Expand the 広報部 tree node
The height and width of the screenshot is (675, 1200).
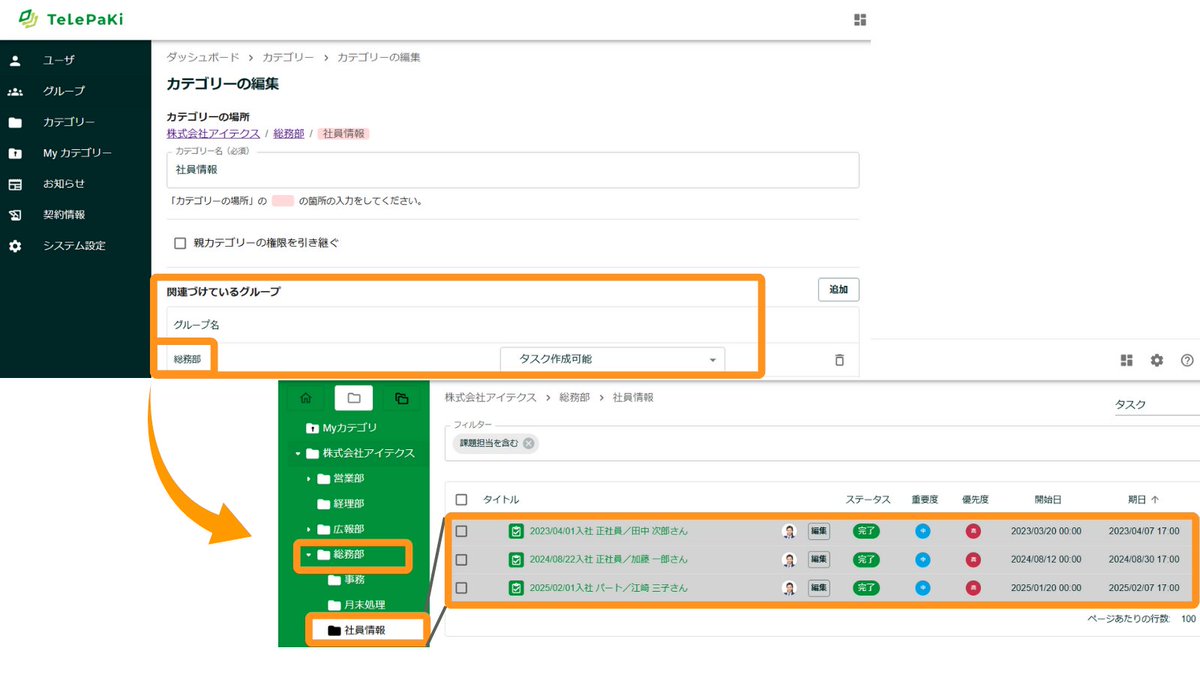coord(308,529)
